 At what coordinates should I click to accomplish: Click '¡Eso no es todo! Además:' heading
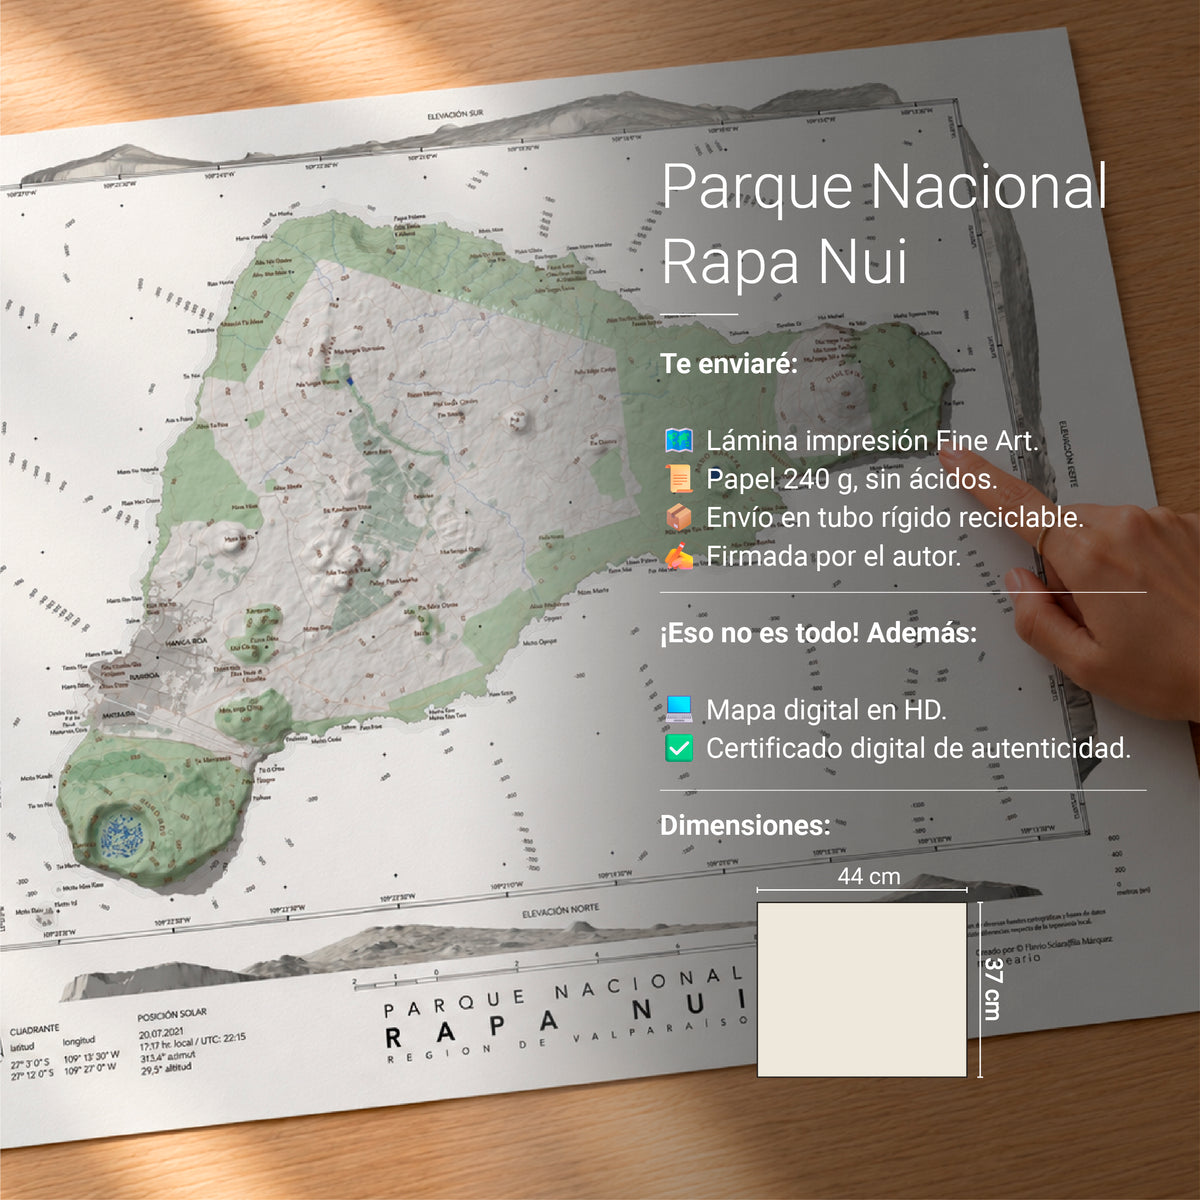pos(818,633)
